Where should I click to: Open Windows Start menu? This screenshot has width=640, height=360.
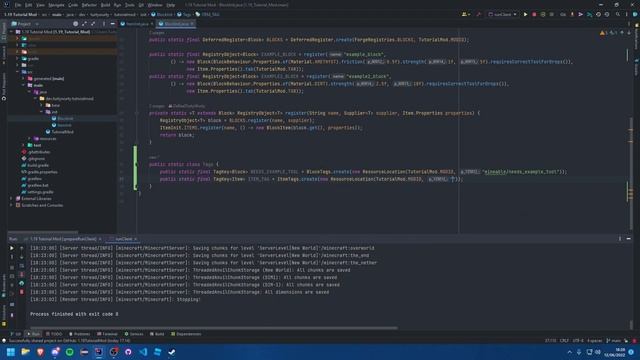coord(11,352)
